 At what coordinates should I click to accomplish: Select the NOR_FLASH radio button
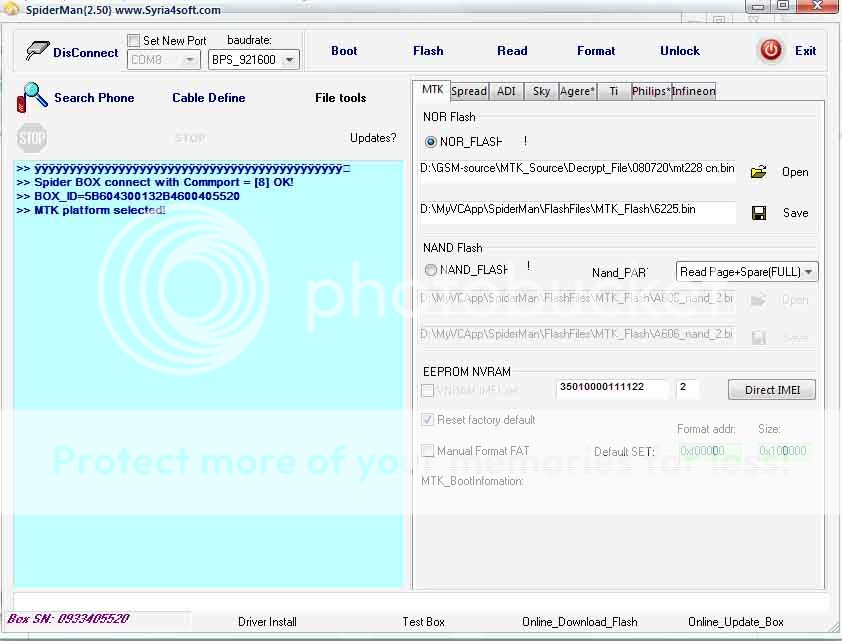(431, 142)
